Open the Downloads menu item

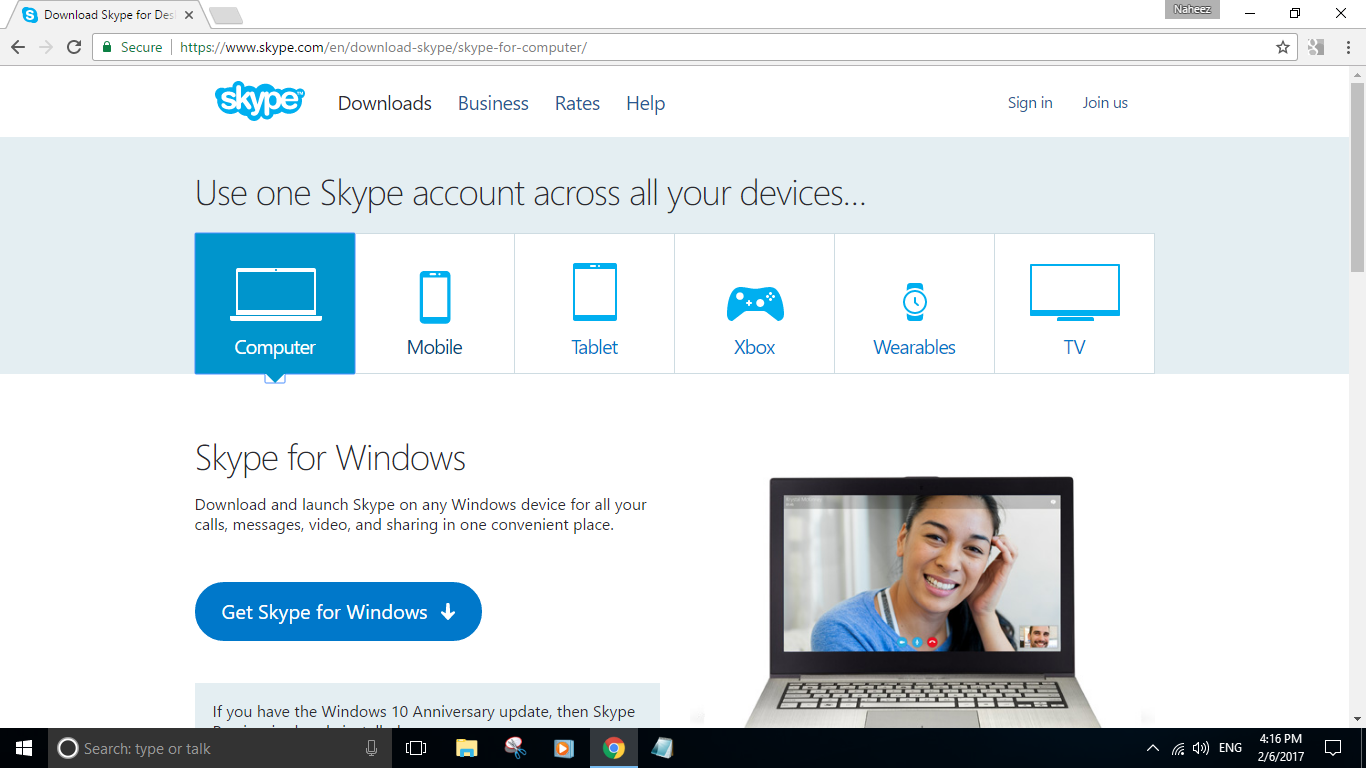pyautogui.click(x=385, y=103)
